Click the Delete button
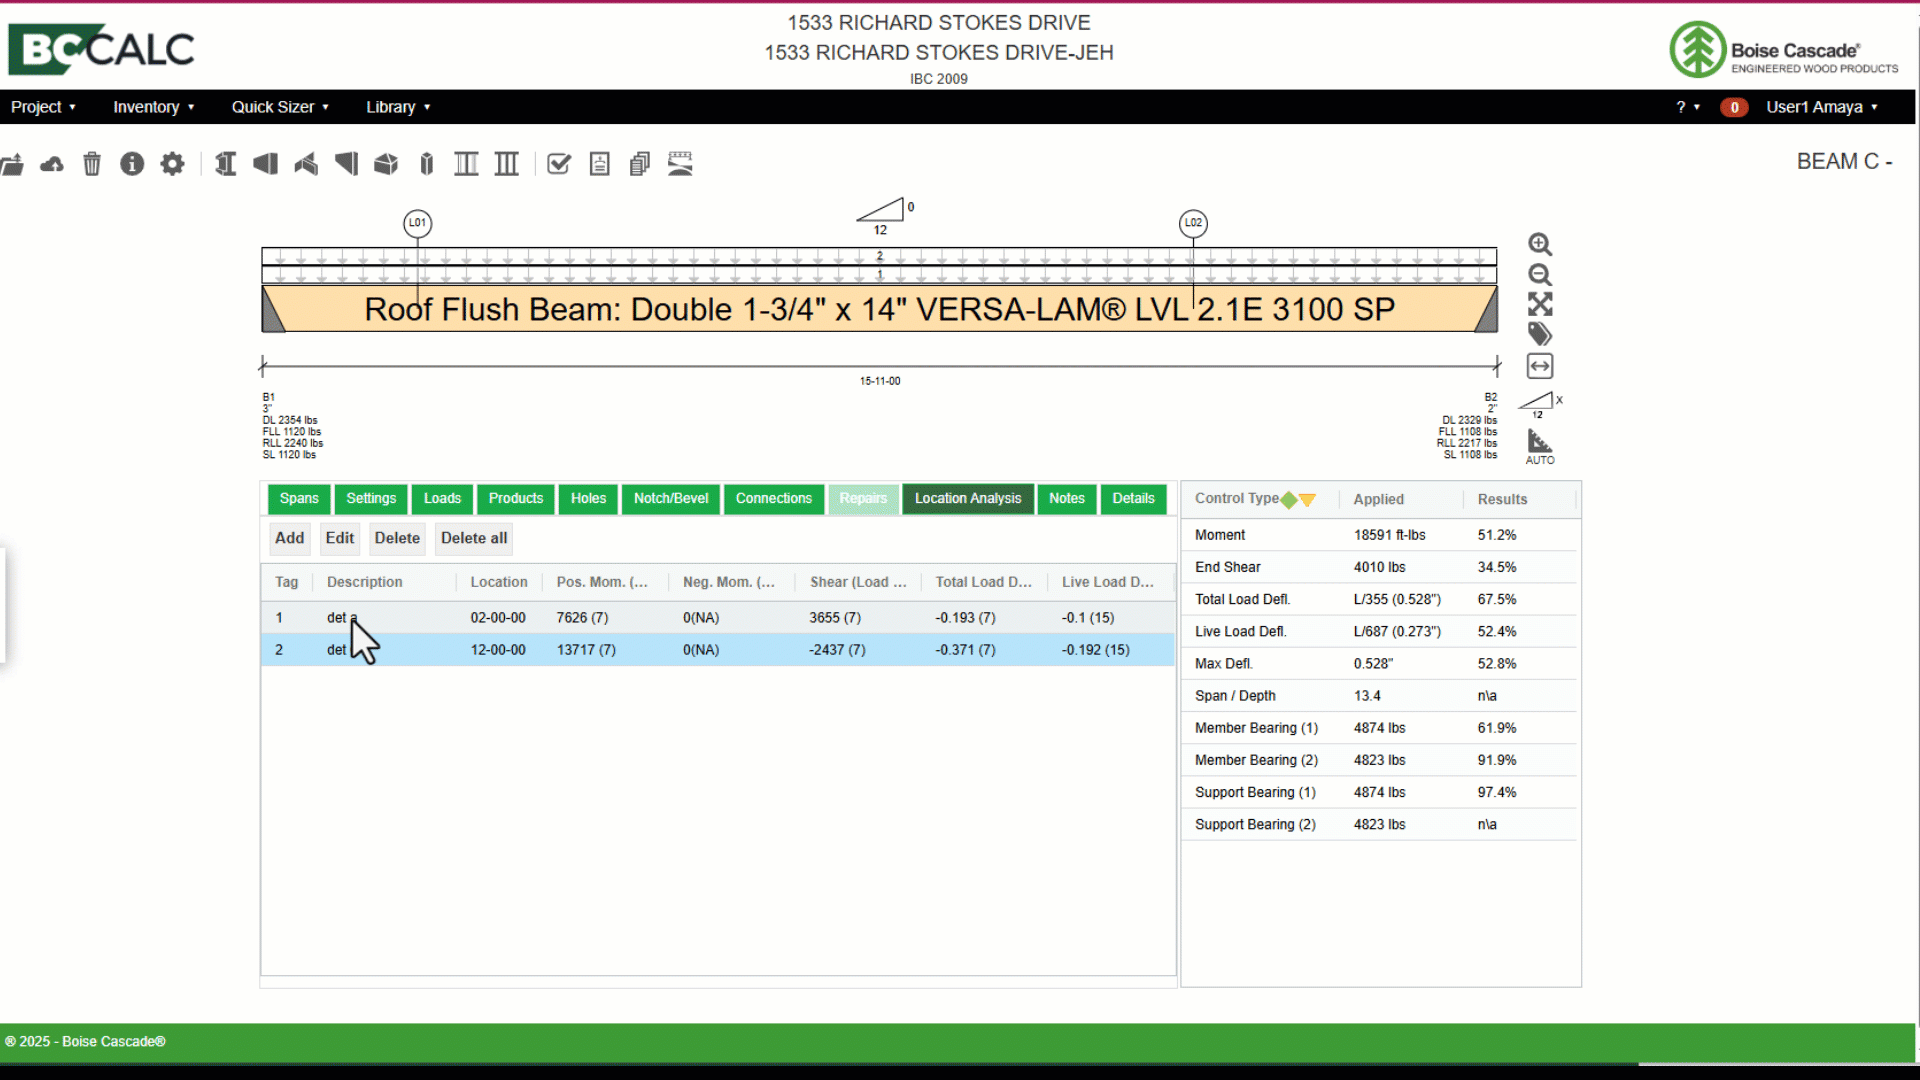1920x1080 pixels. pos(397,538)
